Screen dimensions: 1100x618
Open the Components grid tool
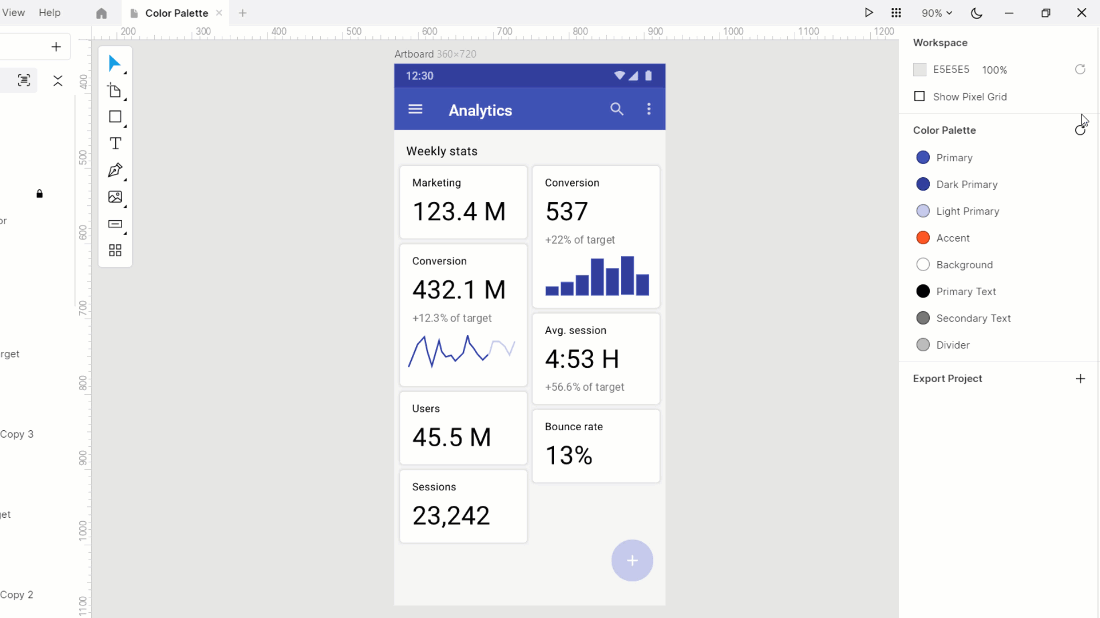115,250
